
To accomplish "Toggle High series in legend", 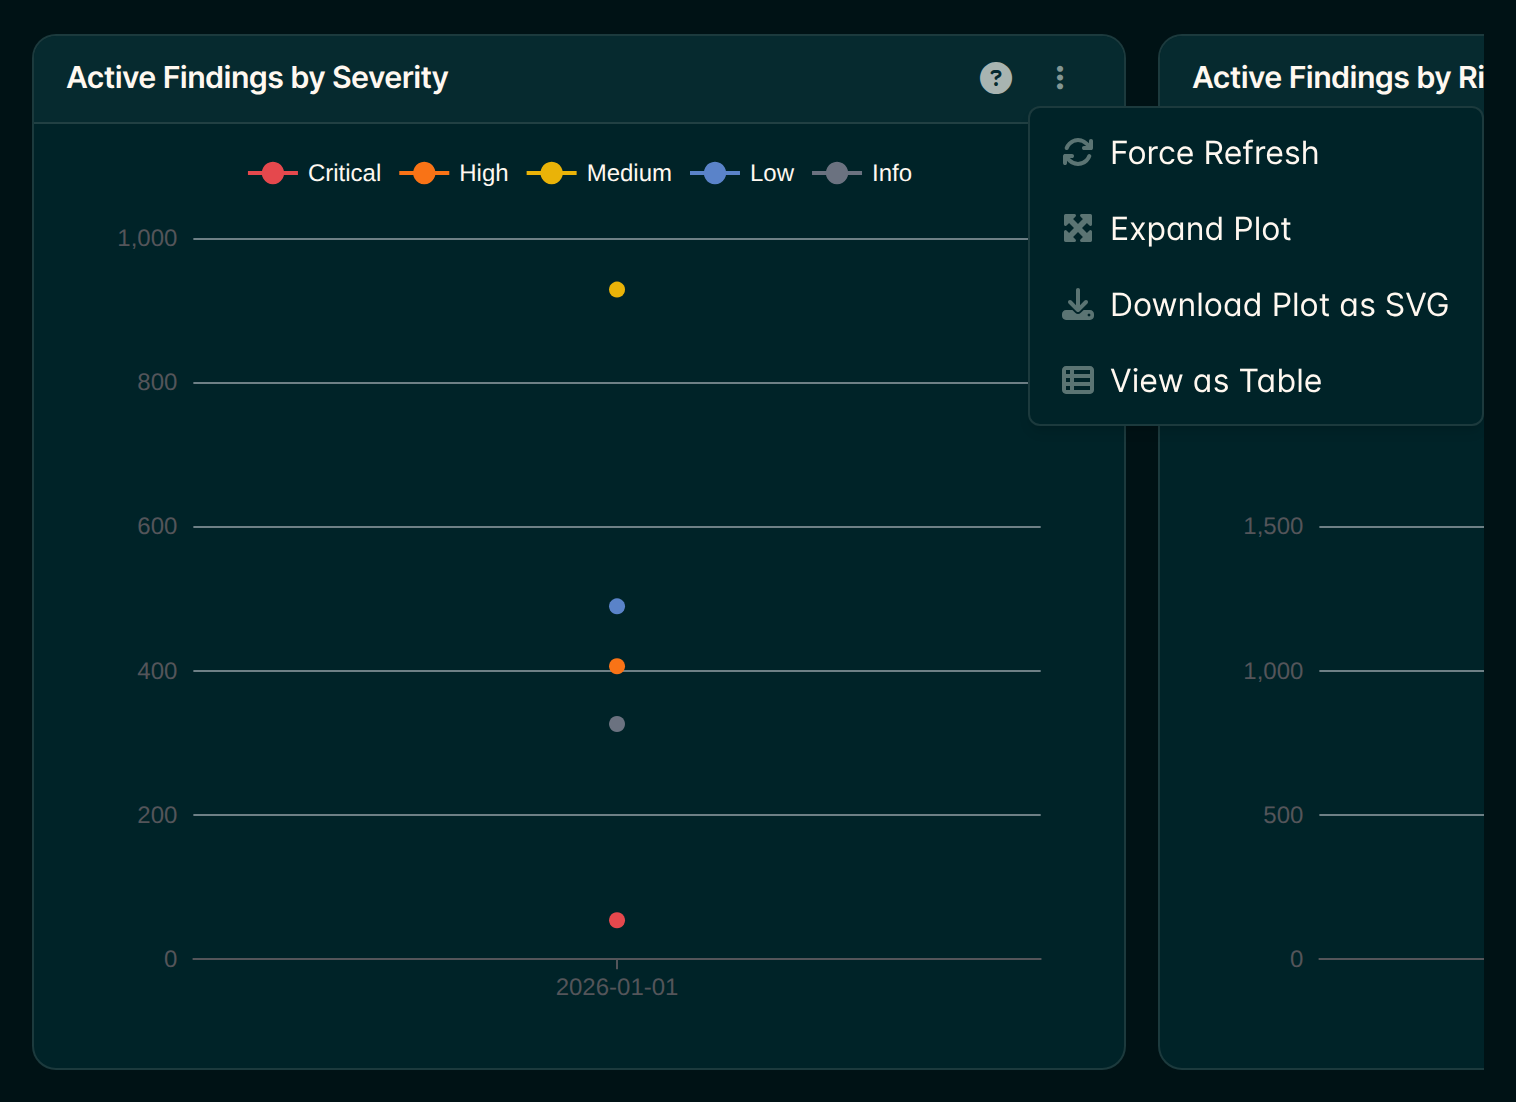I will [x=454, y=173].
